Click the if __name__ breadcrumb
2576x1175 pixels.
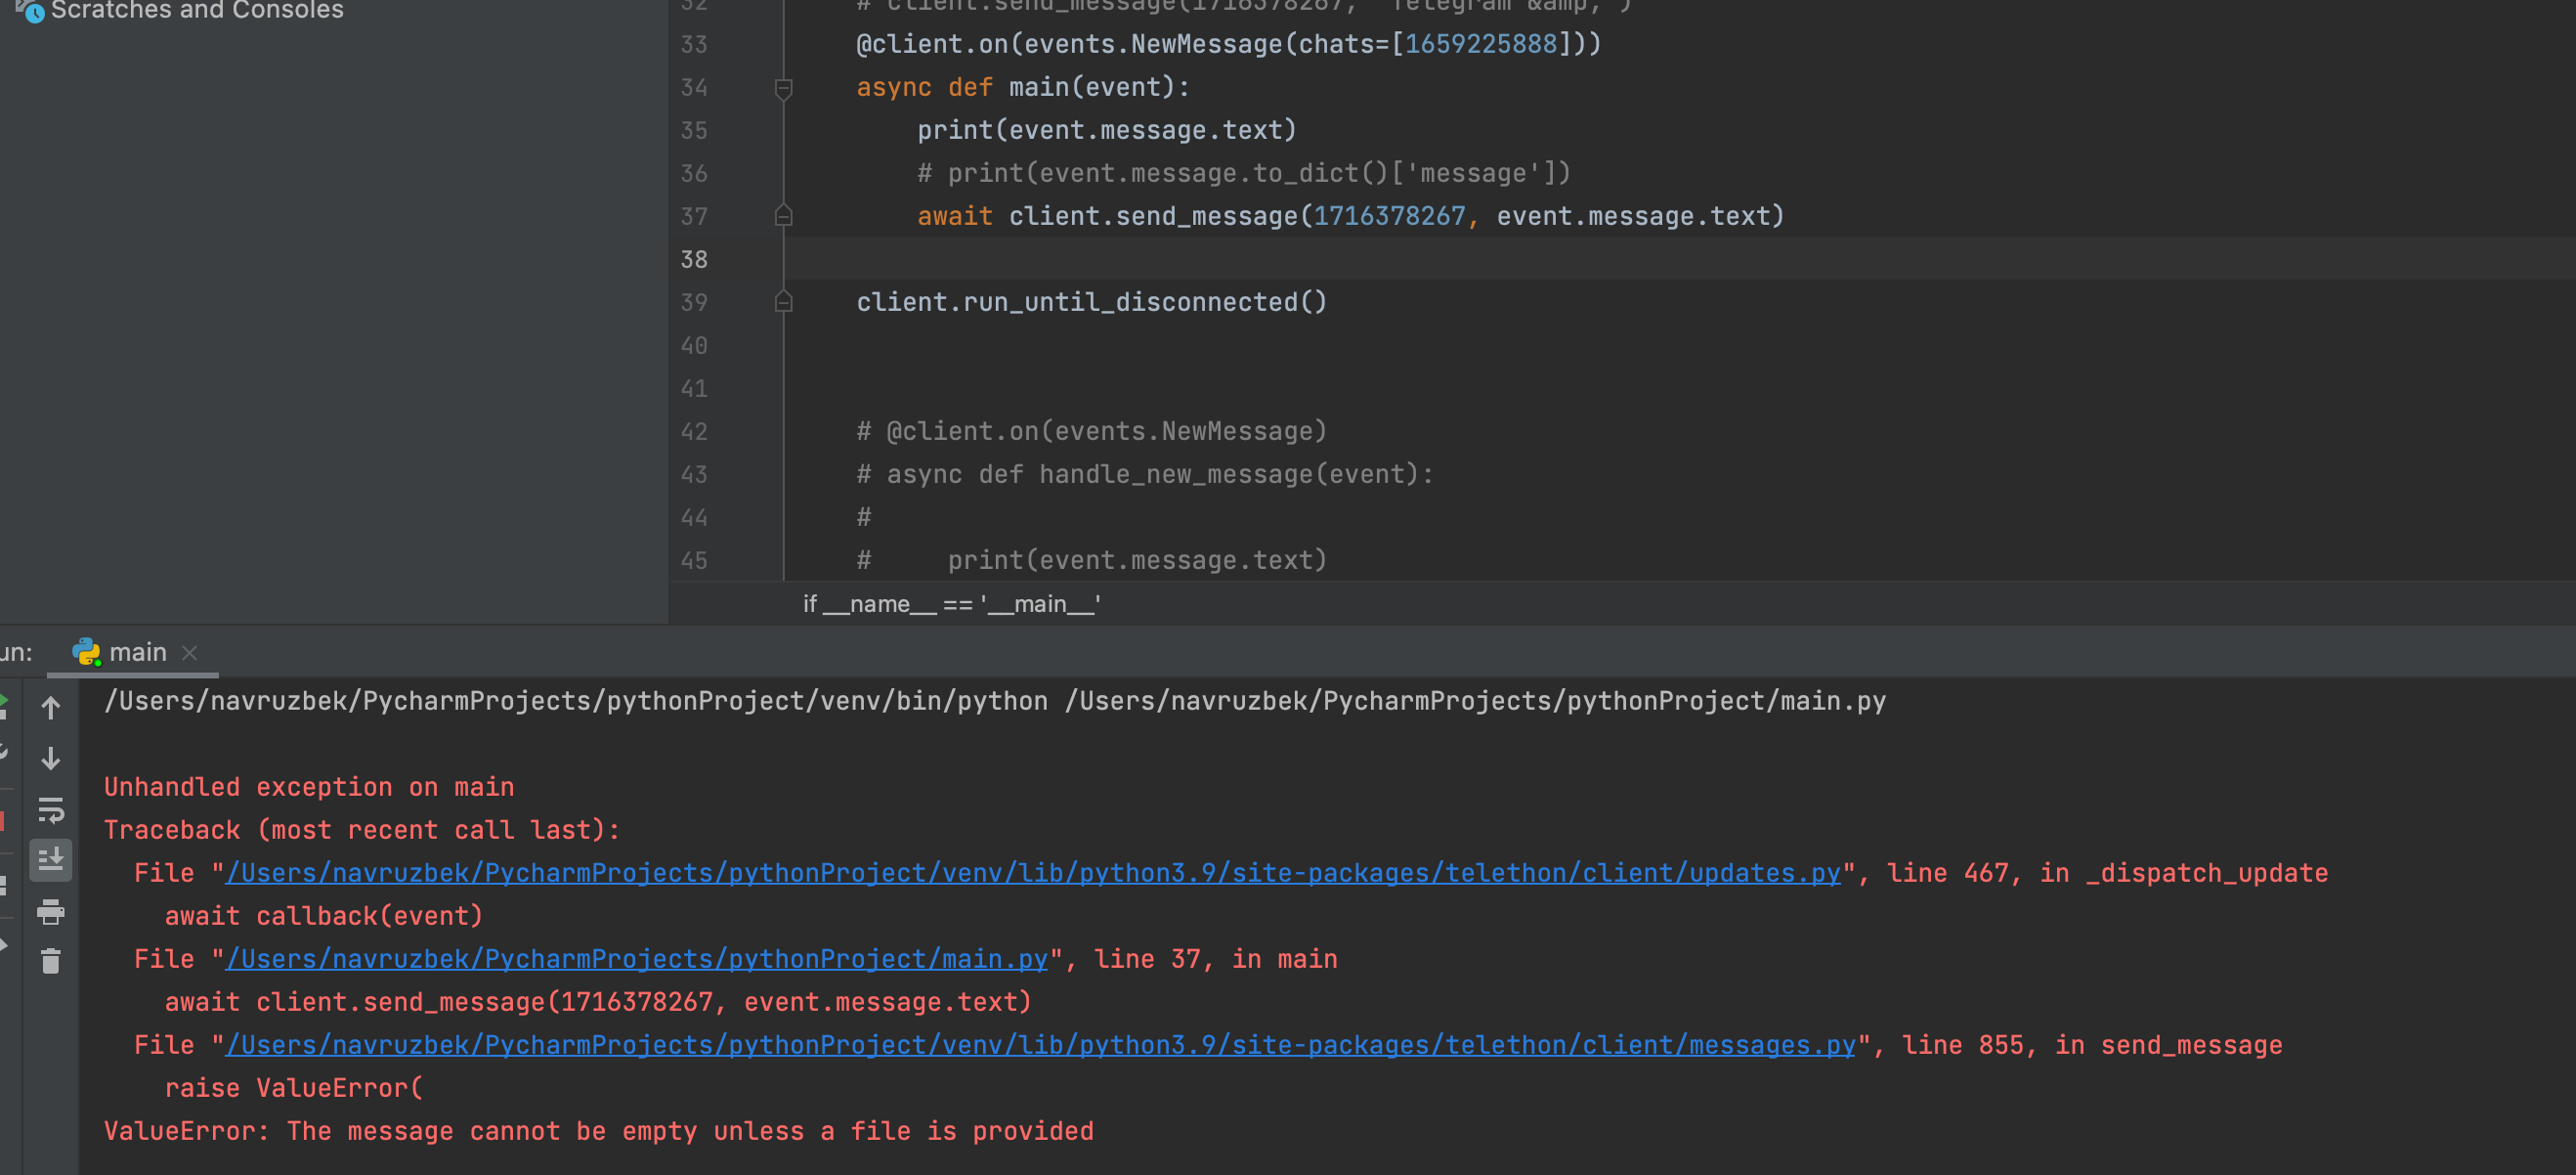951,604
